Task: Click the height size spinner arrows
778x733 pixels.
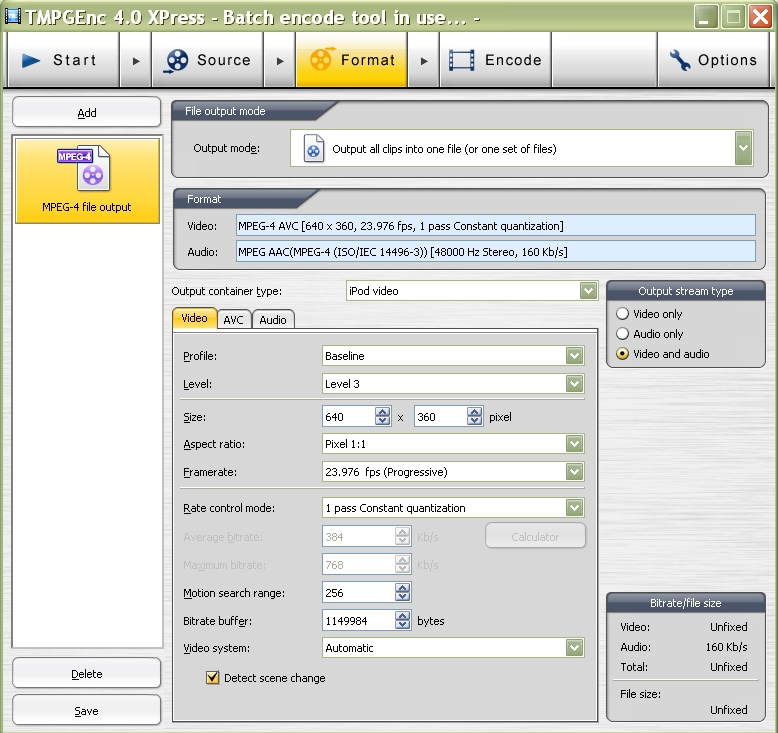Action: pos(475,416)
